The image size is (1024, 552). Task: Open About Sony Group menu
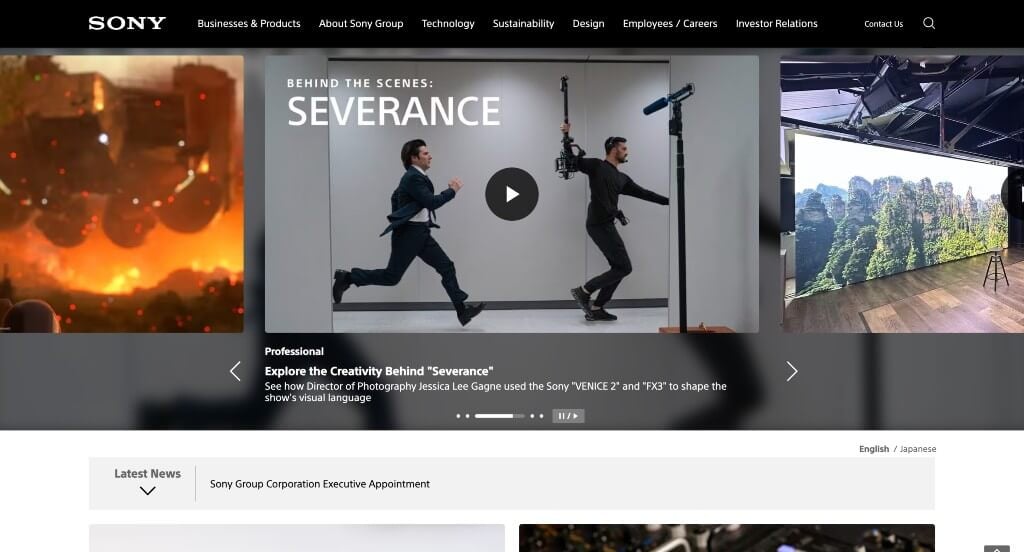361,24
